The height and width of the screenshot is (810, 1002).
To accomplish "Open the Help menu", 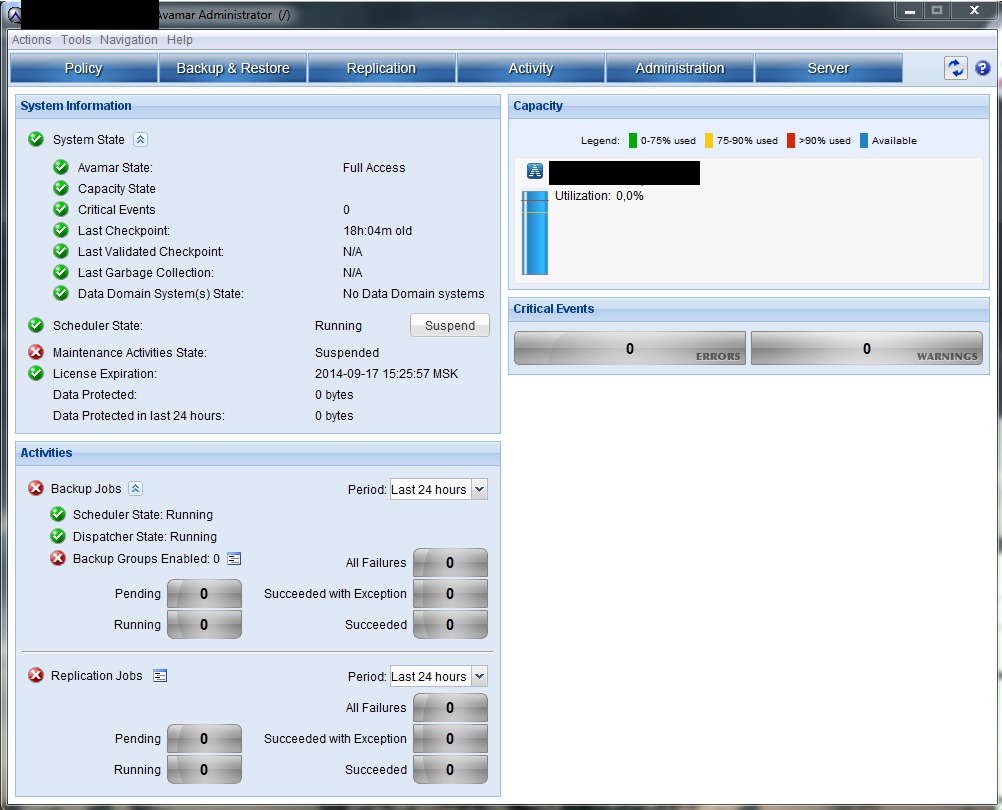I will 180,40.
